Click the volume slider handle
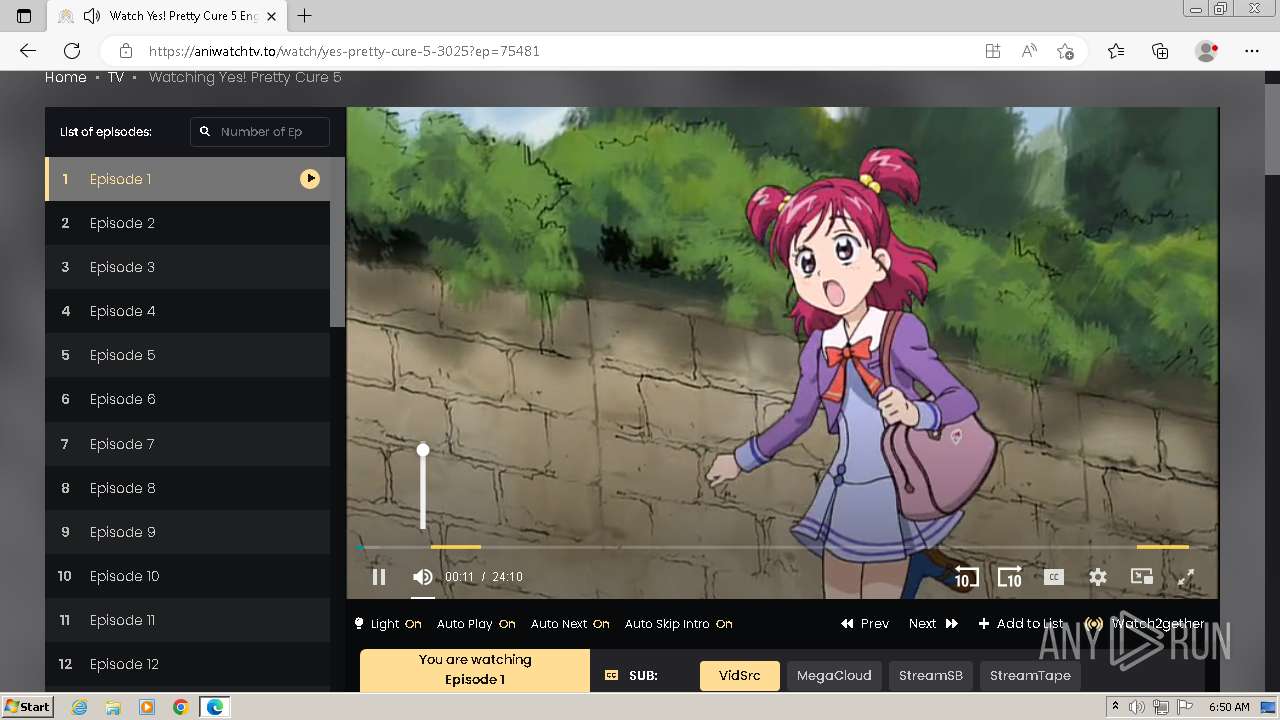 [x=423, y=450]
